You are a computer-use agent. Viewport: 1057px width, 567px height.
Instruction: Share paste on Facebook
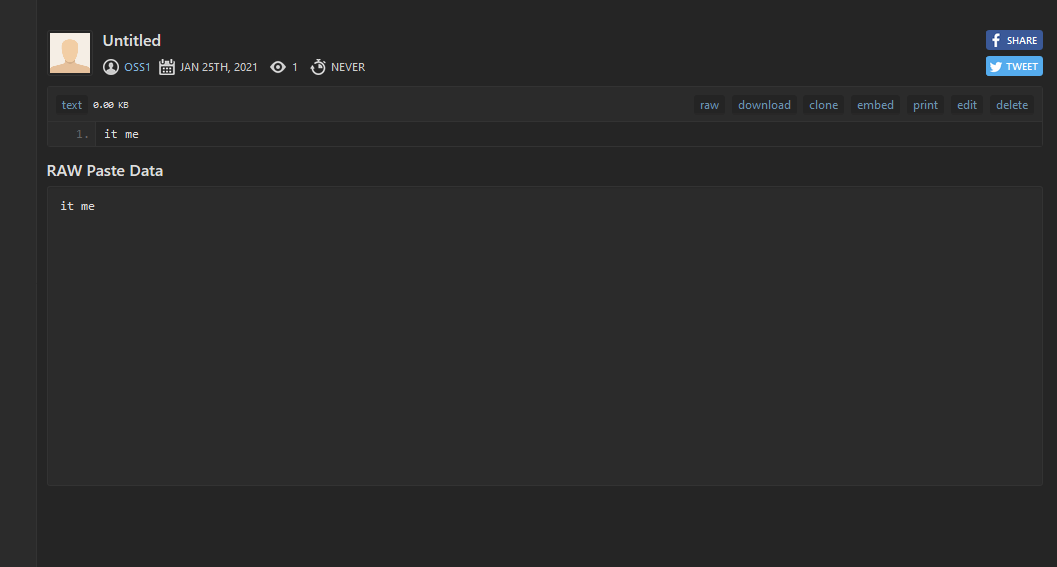(1014, 40)
